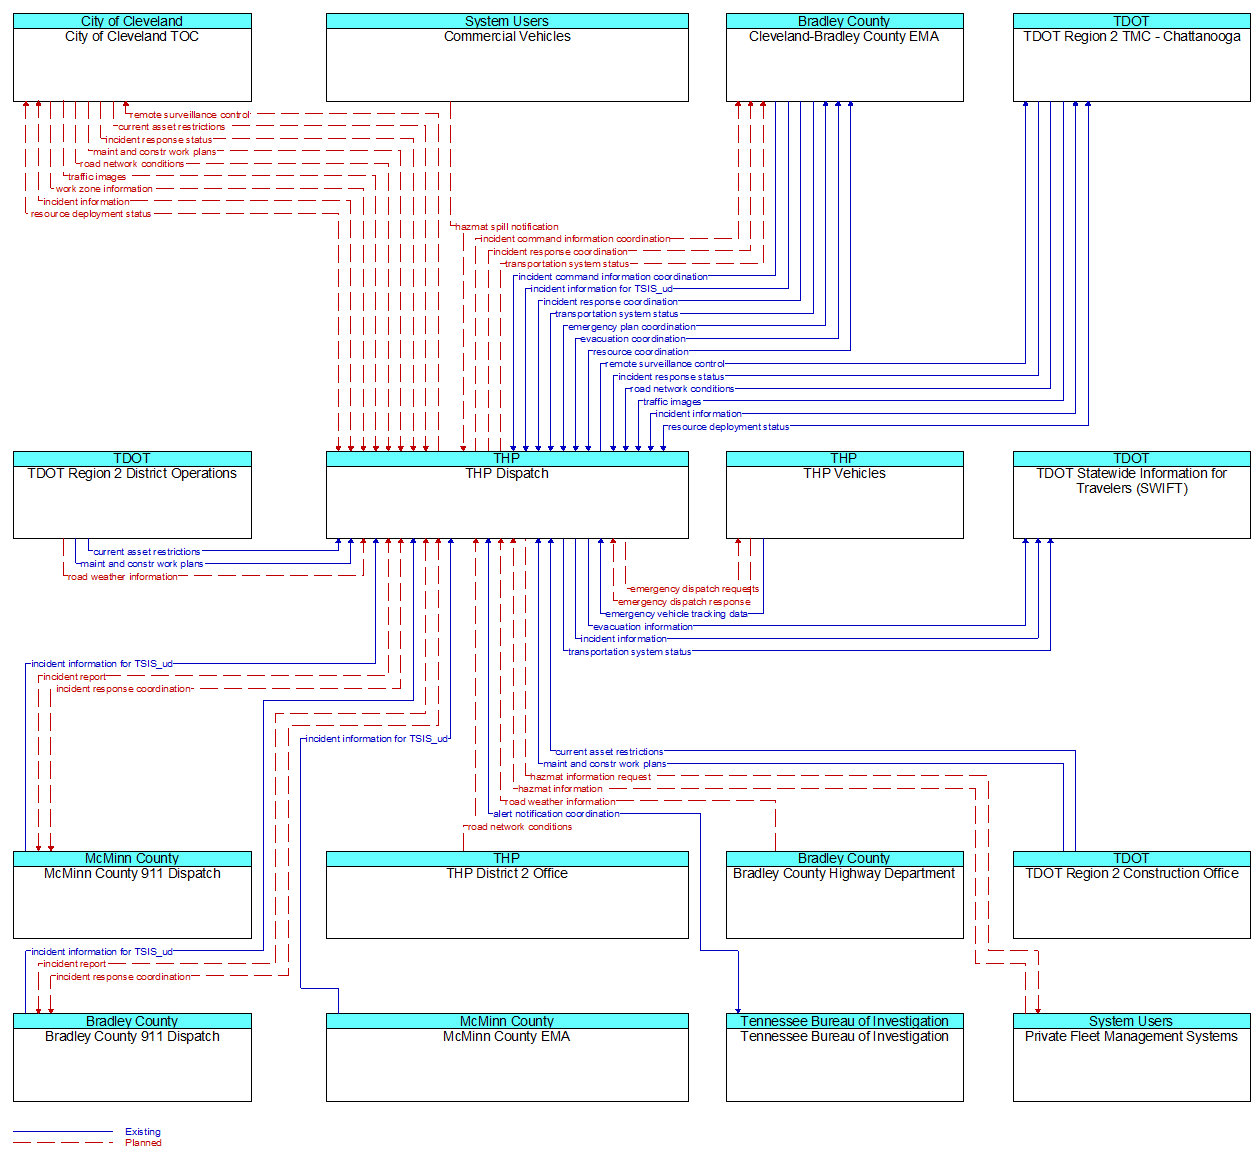Select the THP Vehicles box

coord(844,495)
